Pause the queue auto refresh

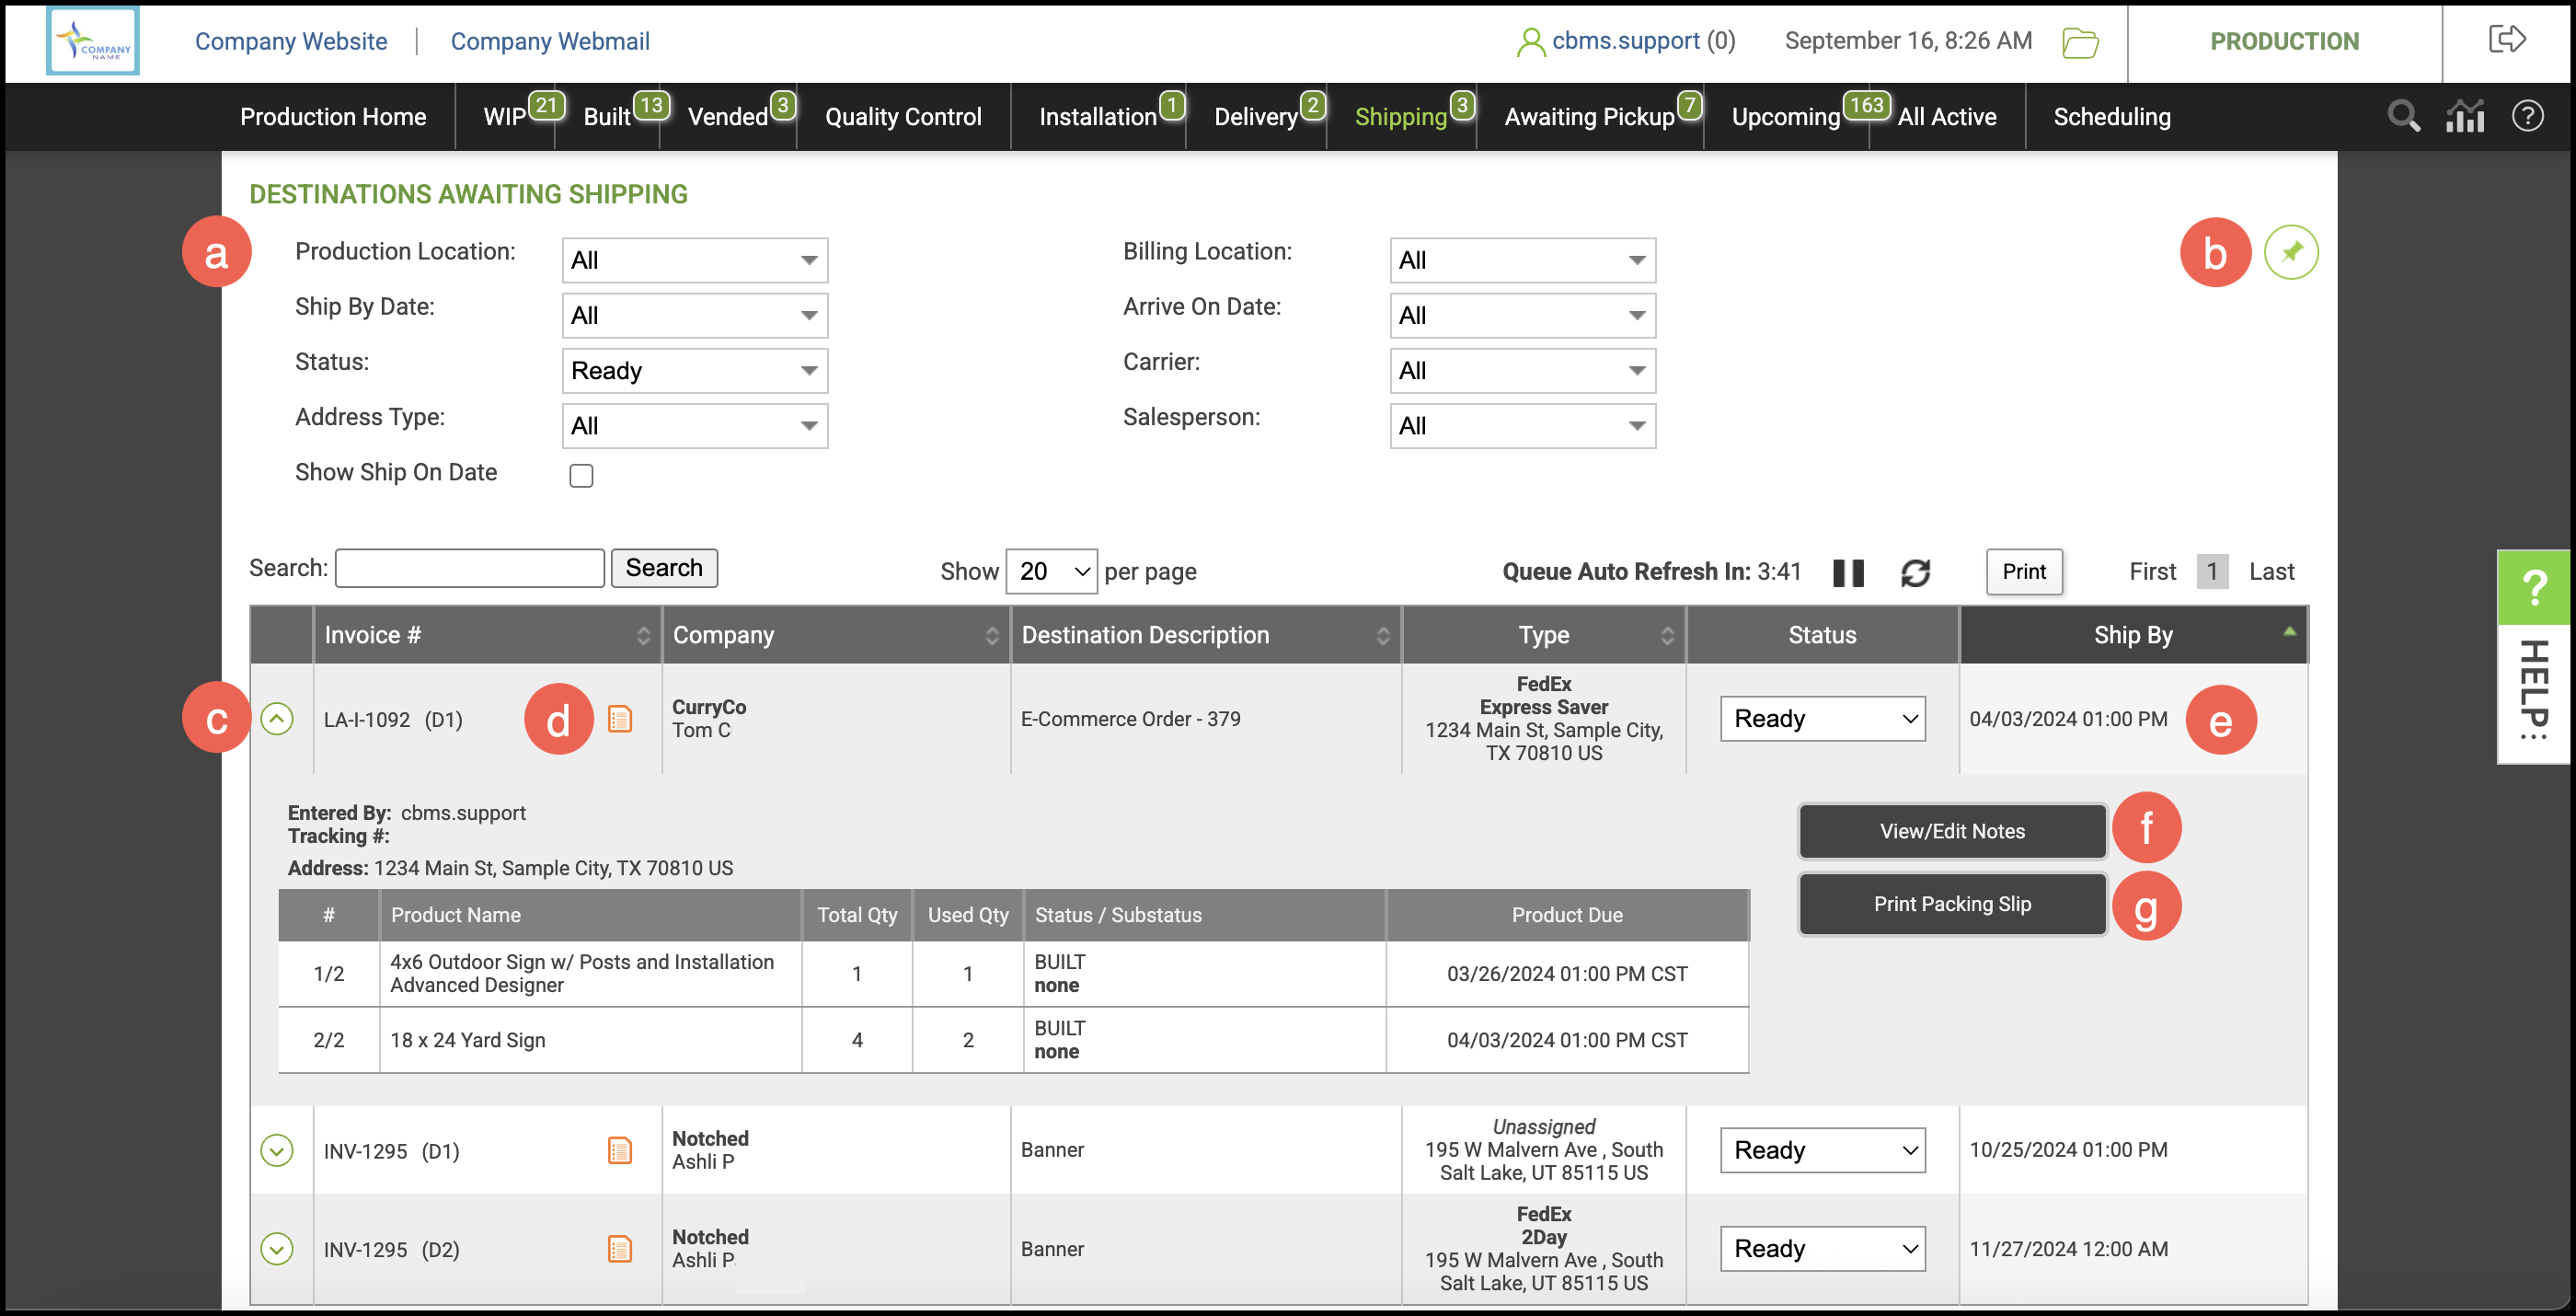[1847, 572]
